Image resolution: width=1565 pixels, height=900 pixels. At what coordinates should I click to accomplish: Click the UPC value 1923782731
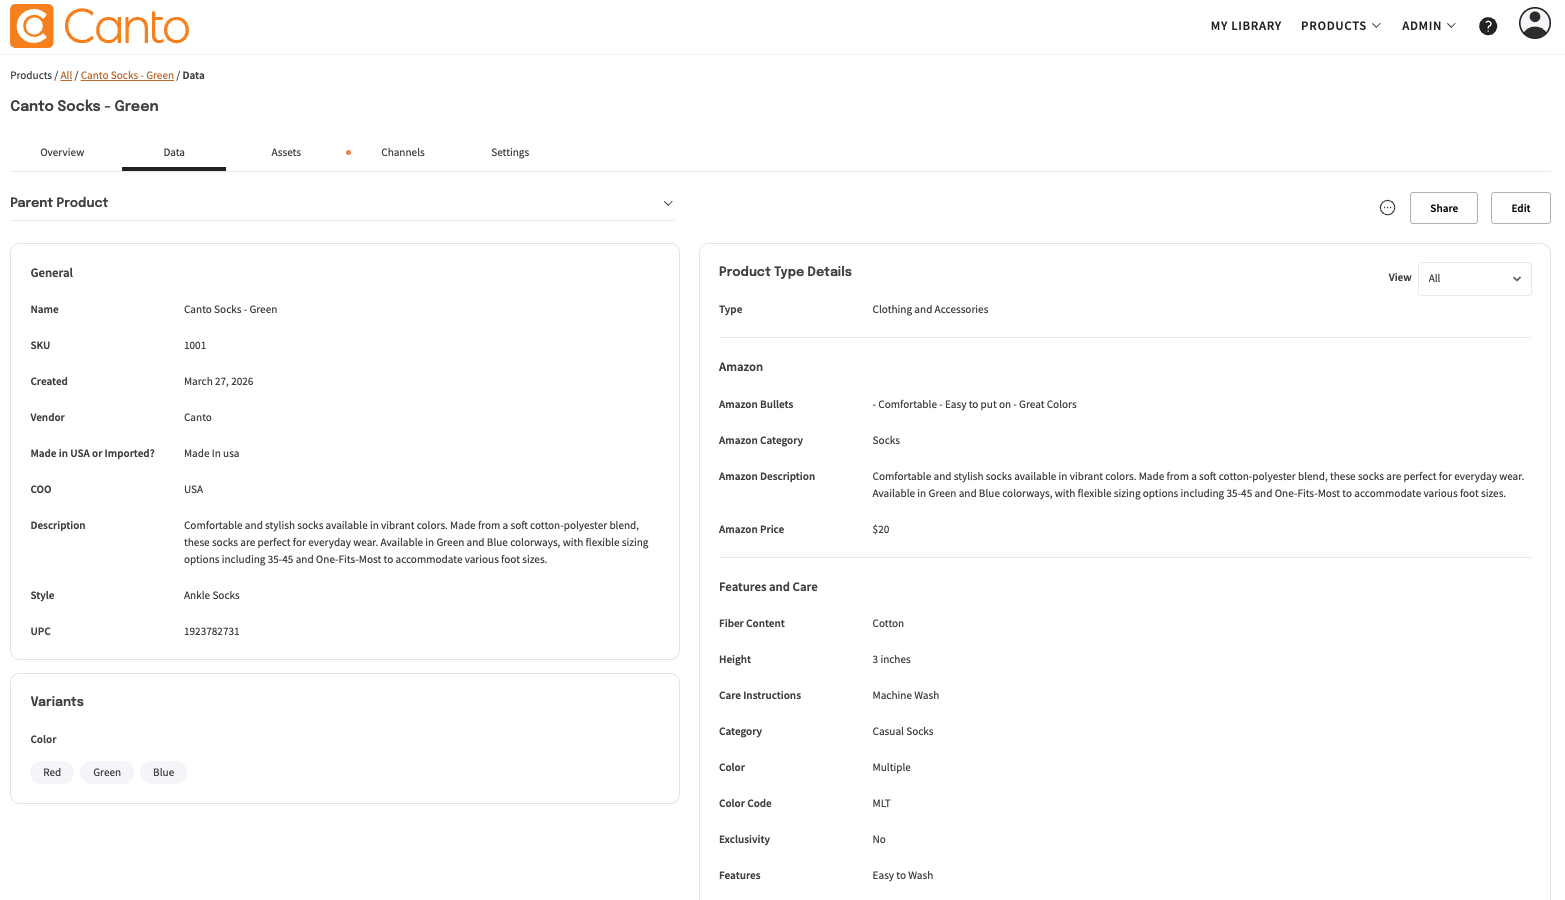(x=212, y=632)
